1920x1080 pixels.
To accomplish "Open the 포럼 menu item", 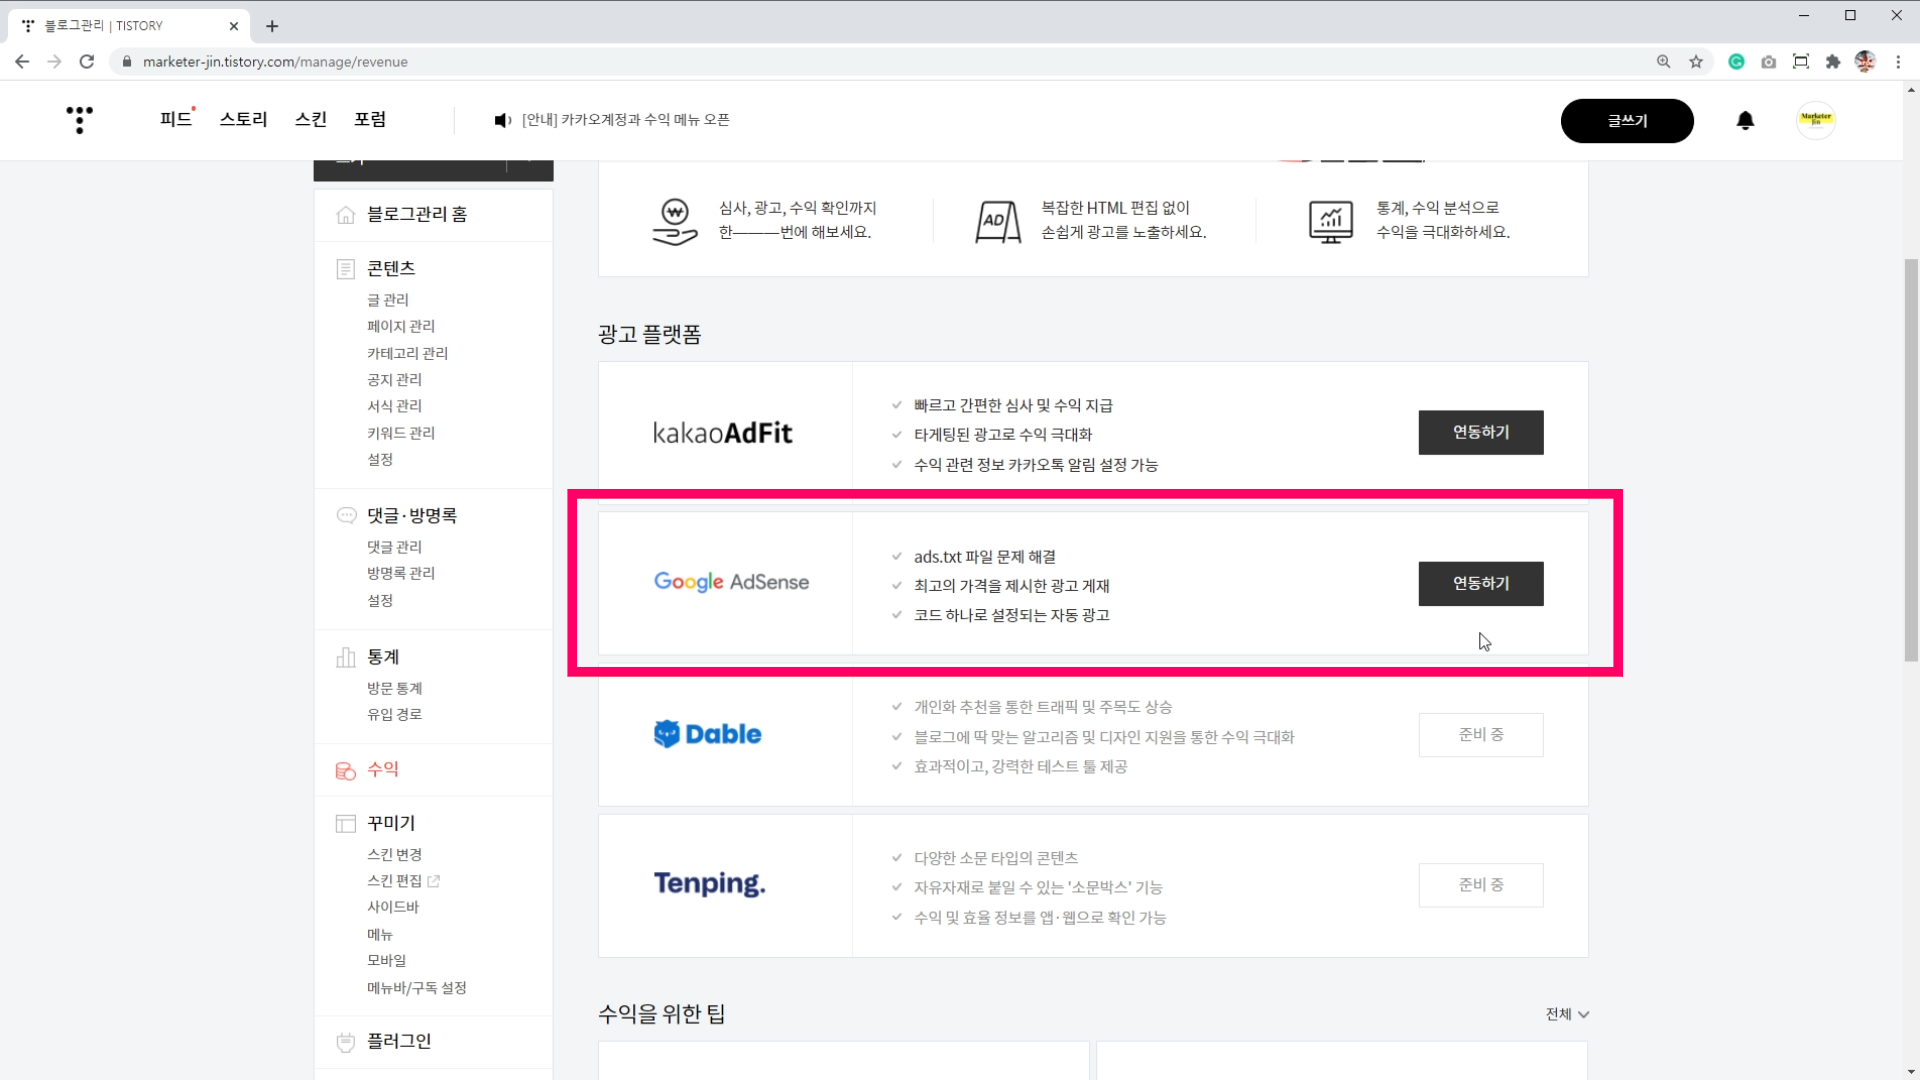I will click(370, 119).
